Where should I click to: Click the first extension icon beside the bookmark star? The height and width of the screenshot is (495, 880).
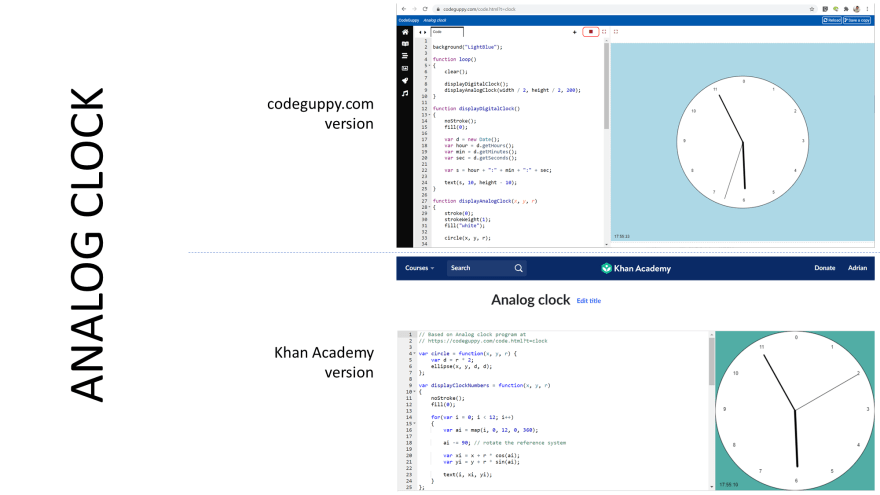click(x=825, y=9)
